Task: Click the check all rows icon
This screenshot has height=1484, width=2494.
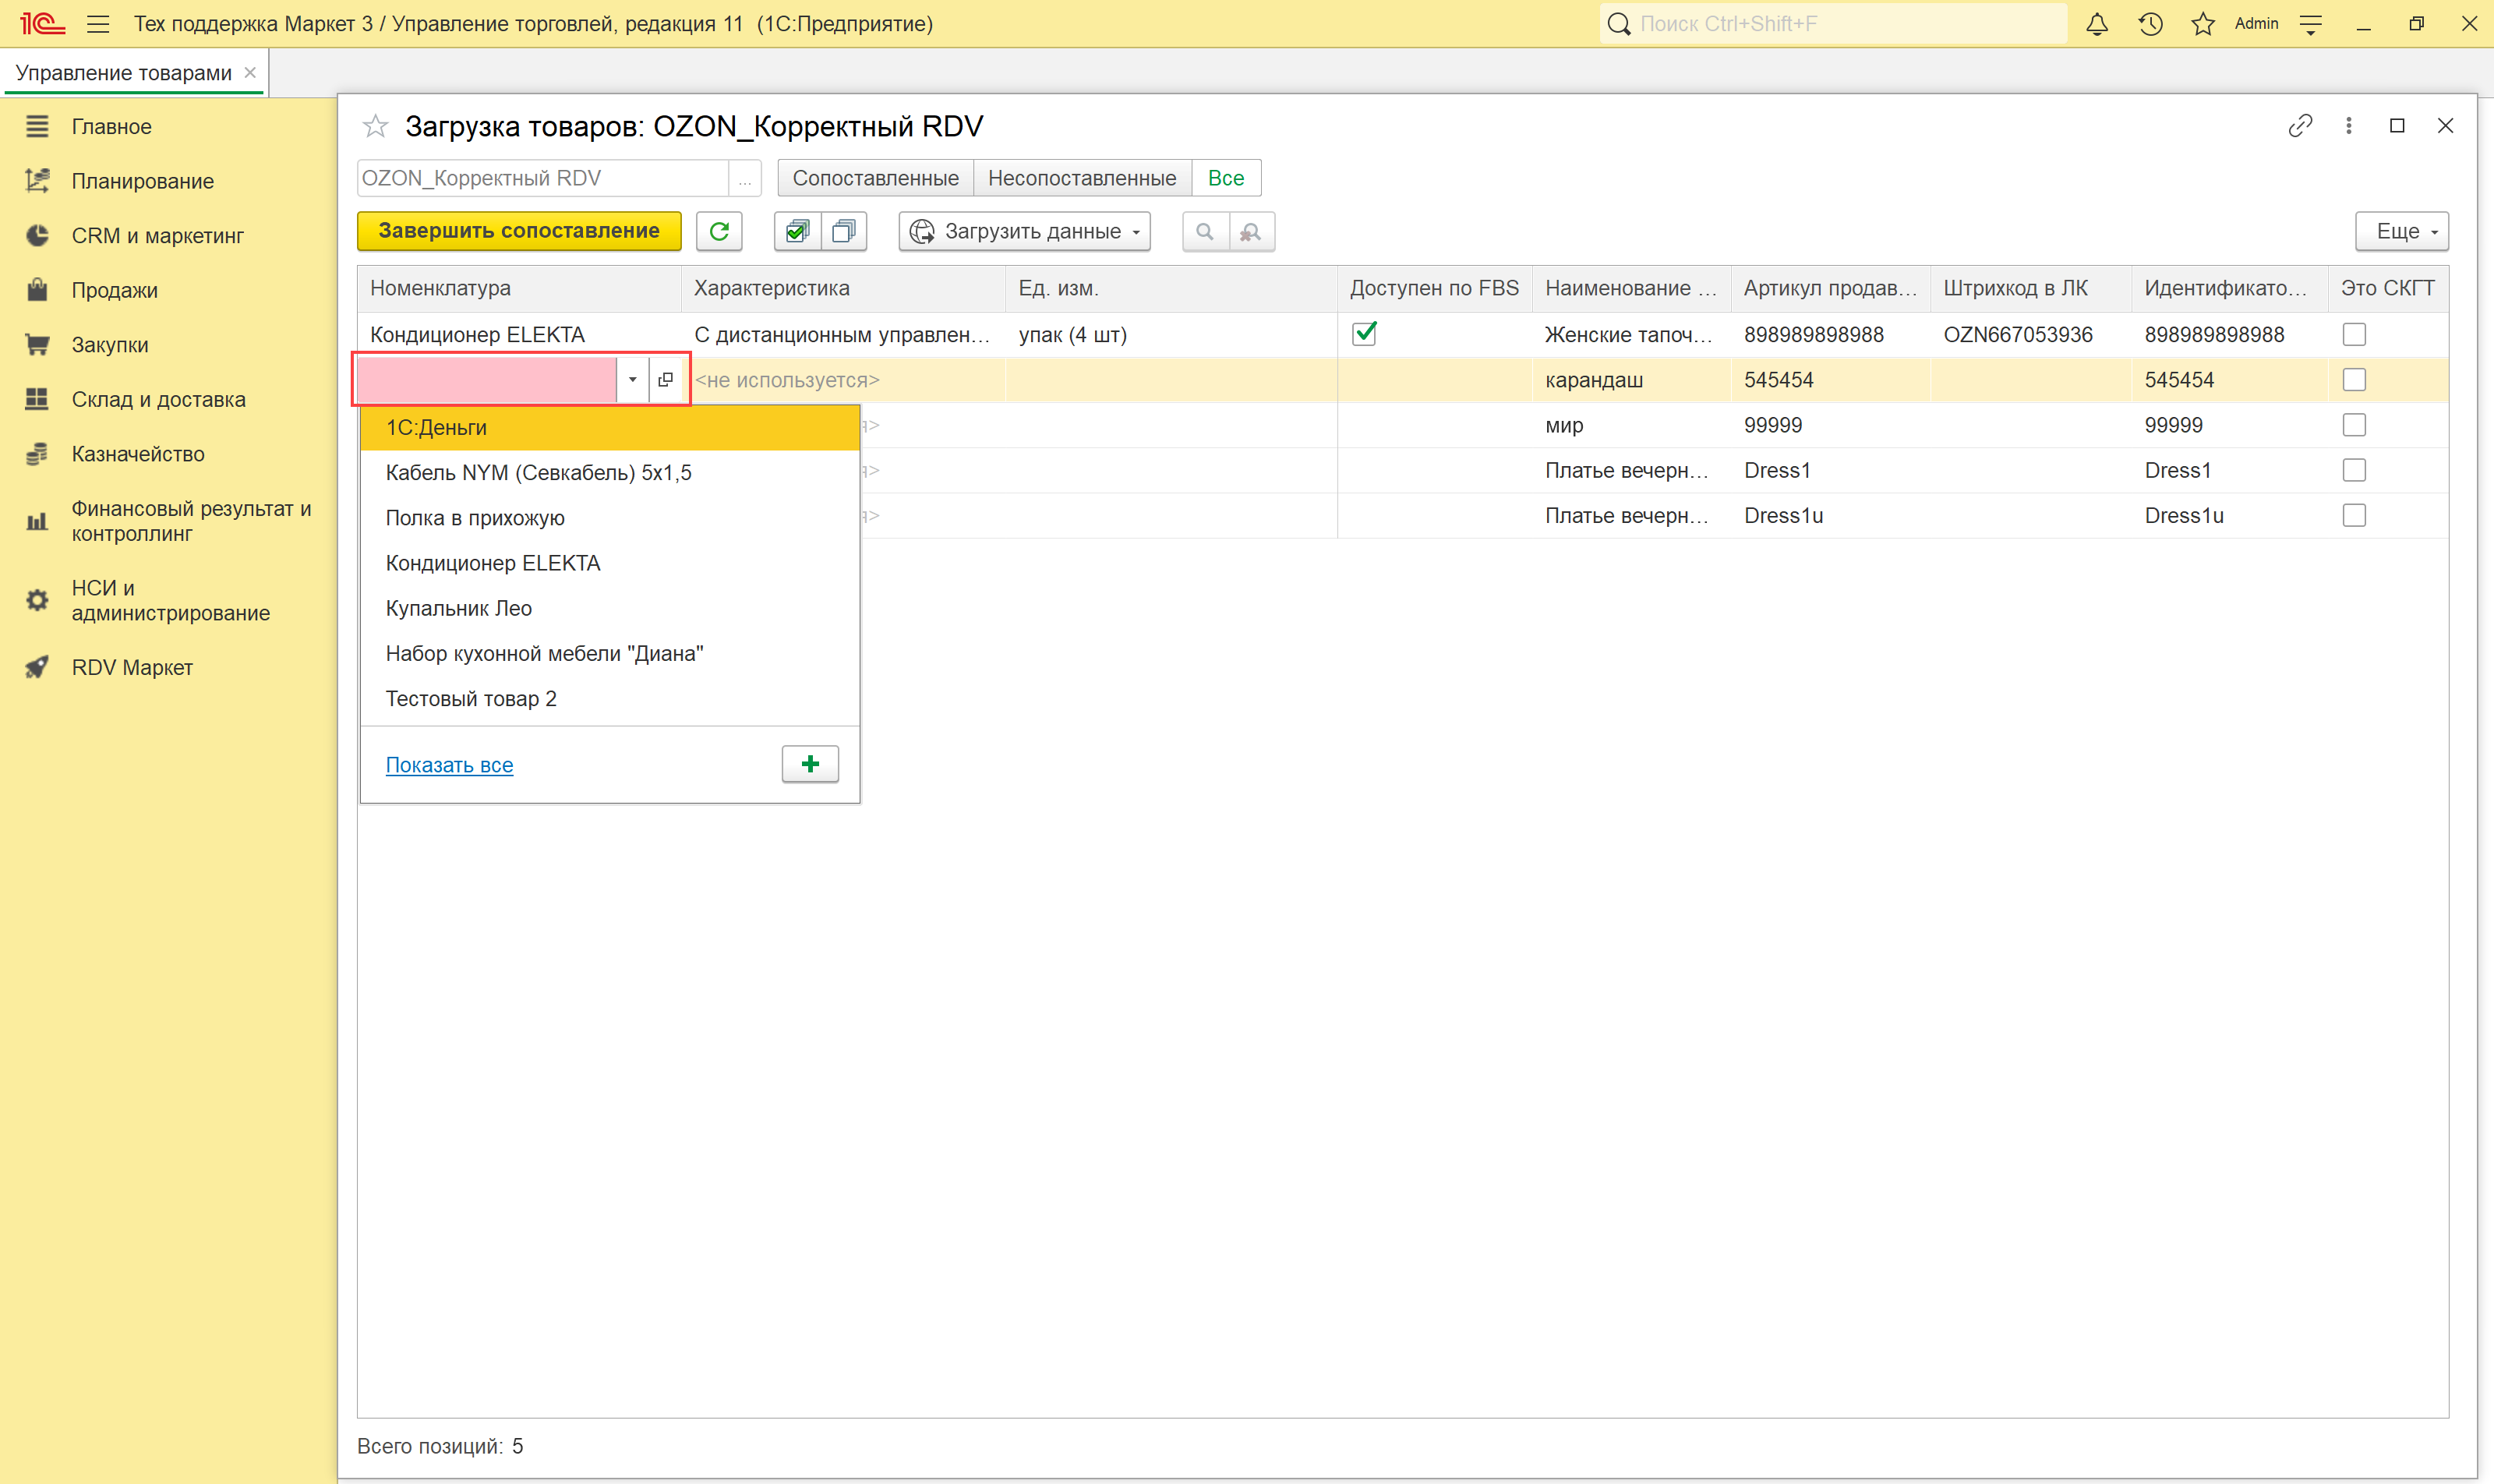Action: pyautogui.click(x=797, y=231)
